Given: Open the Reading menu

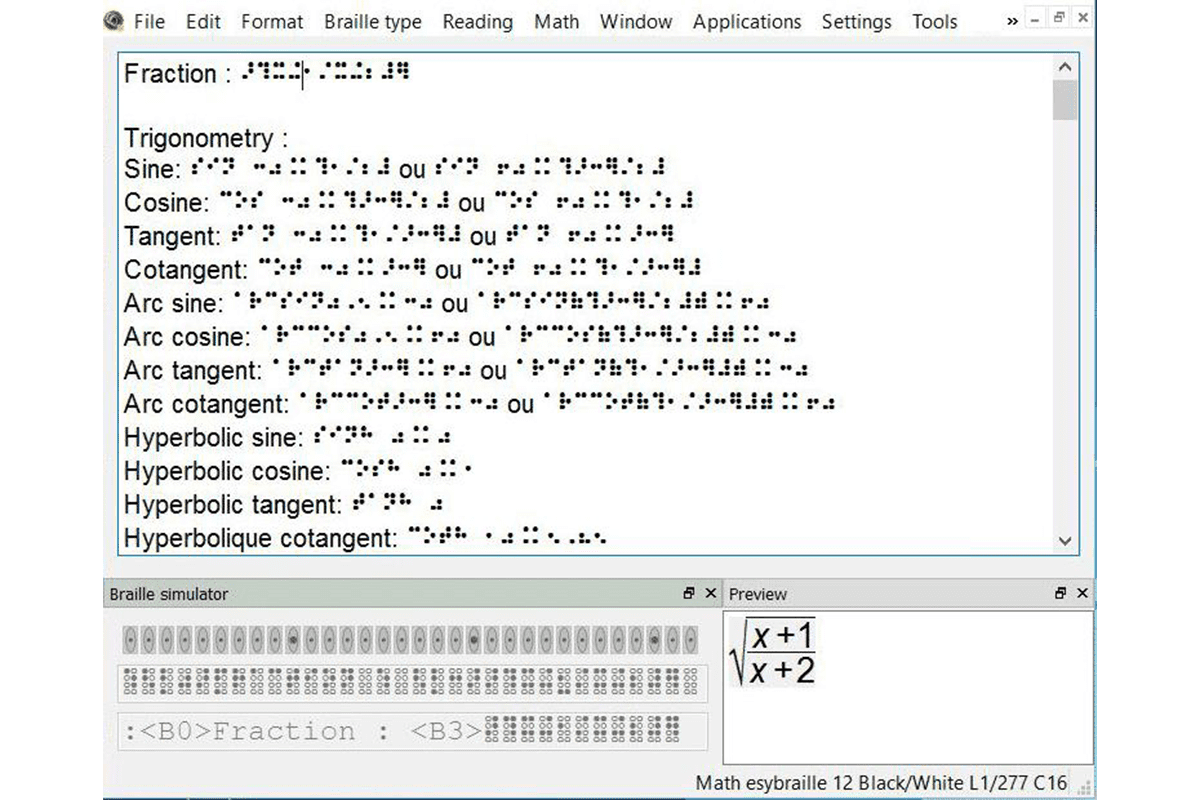Looking at the screenshot, I should click(x=477, y=21).
